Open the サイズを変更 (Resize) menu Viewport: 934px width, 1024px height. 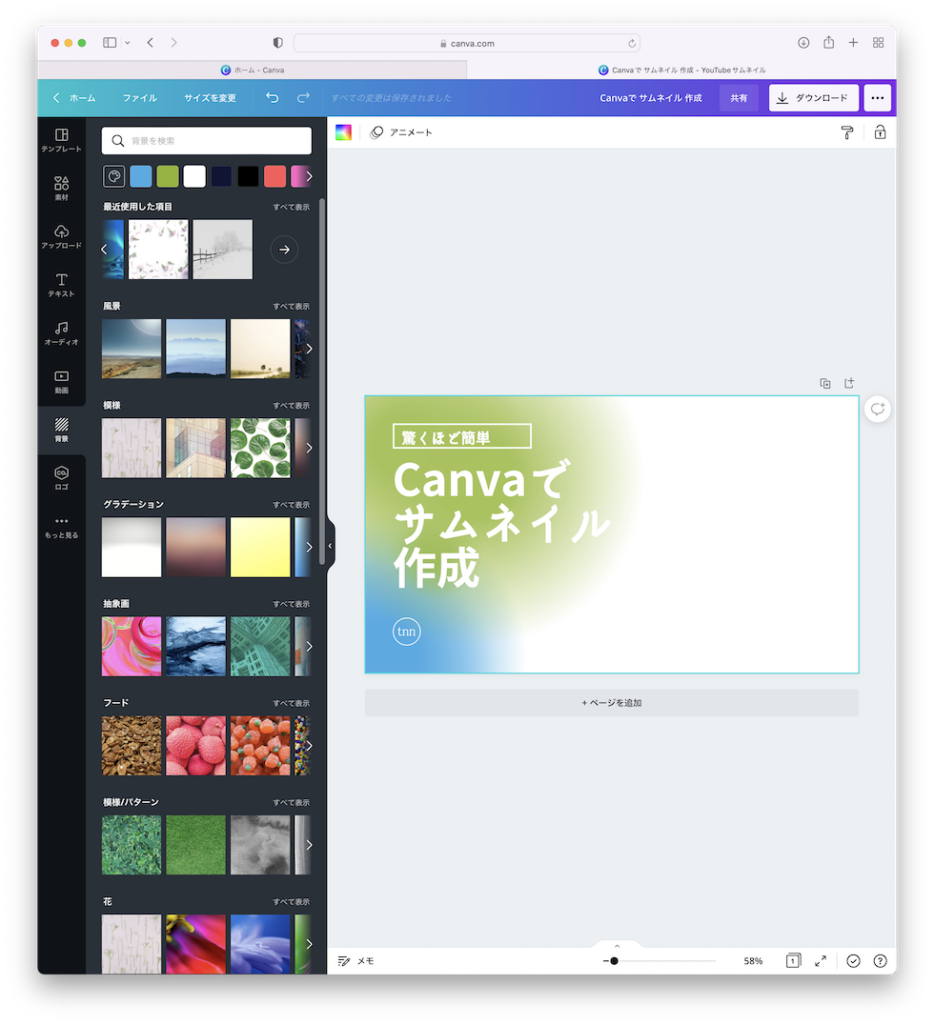pyautogui.click(x=210, y=98)
